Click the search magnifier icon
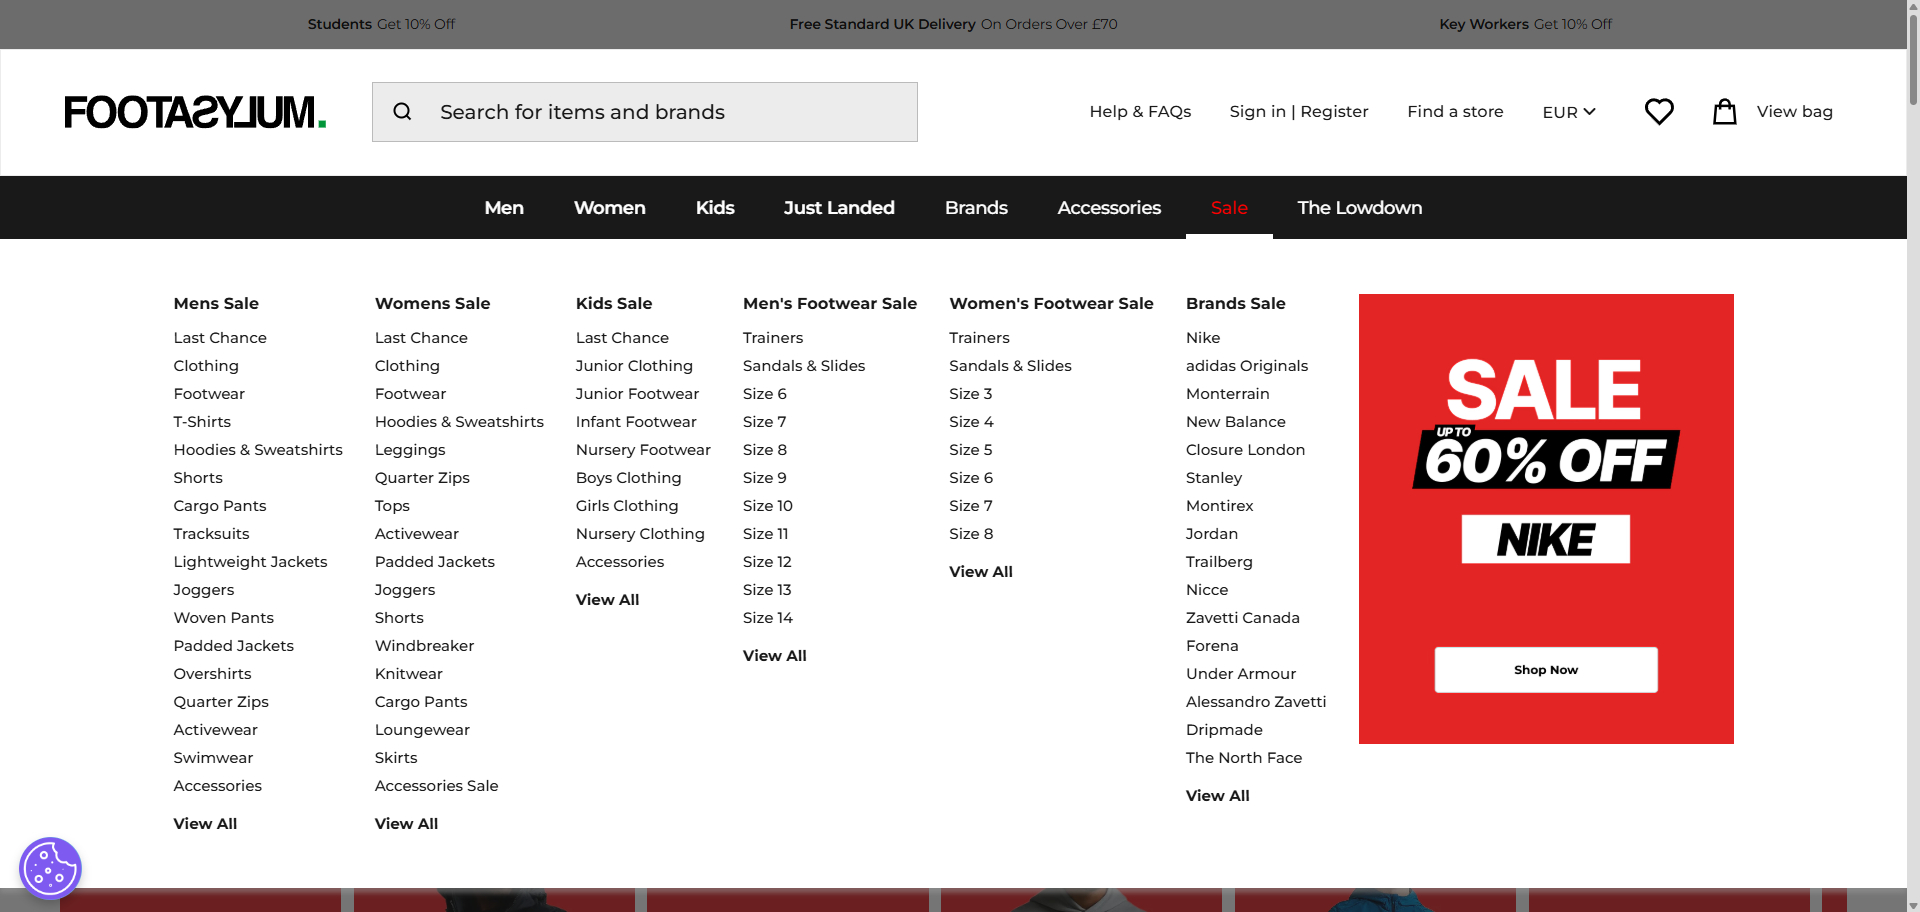Viewport: 1920px width, 912px height. [402, 112]
